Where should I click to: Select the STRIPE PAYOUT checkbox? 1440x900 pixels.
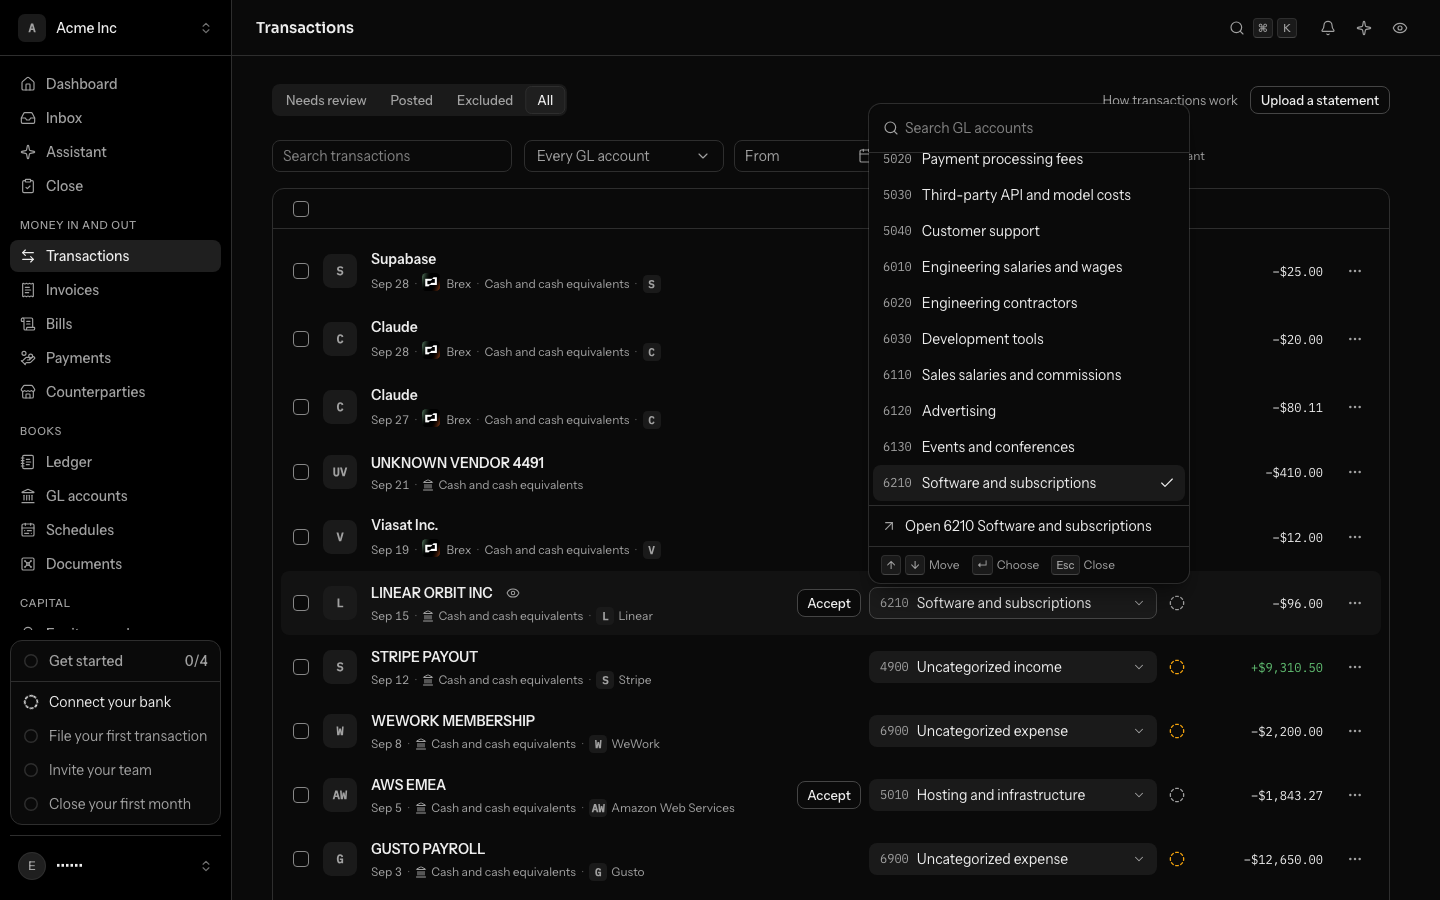tap(301, 667)
